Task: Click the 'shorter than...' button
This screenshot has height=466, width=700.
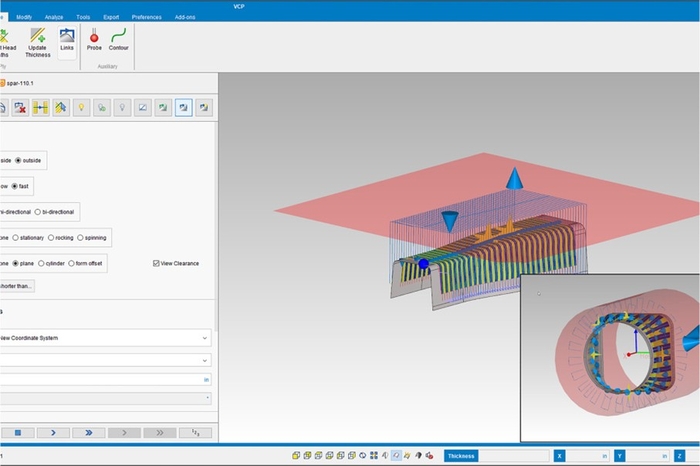Action: [17, 285]
